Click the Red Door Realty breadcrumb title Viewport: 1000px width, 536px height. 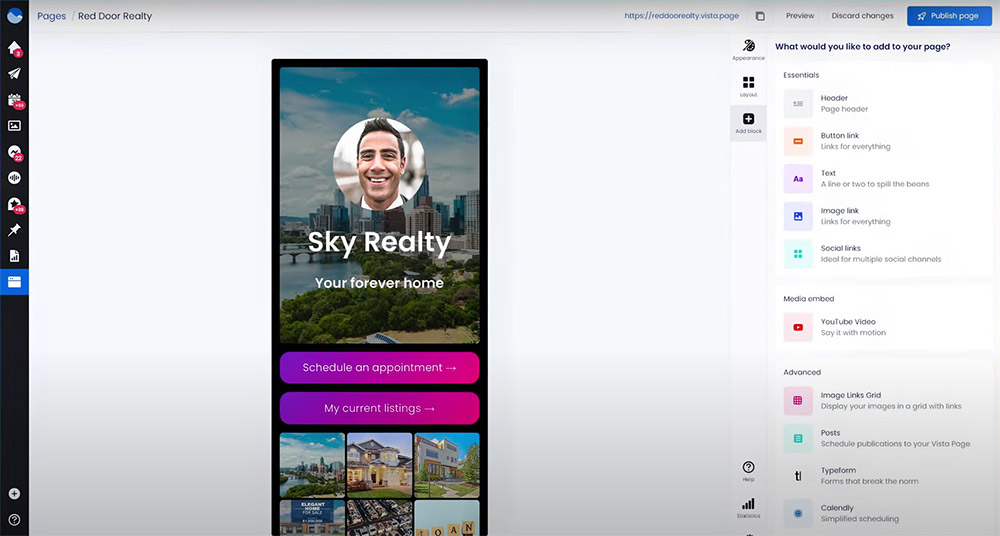[x=115, y=16]
